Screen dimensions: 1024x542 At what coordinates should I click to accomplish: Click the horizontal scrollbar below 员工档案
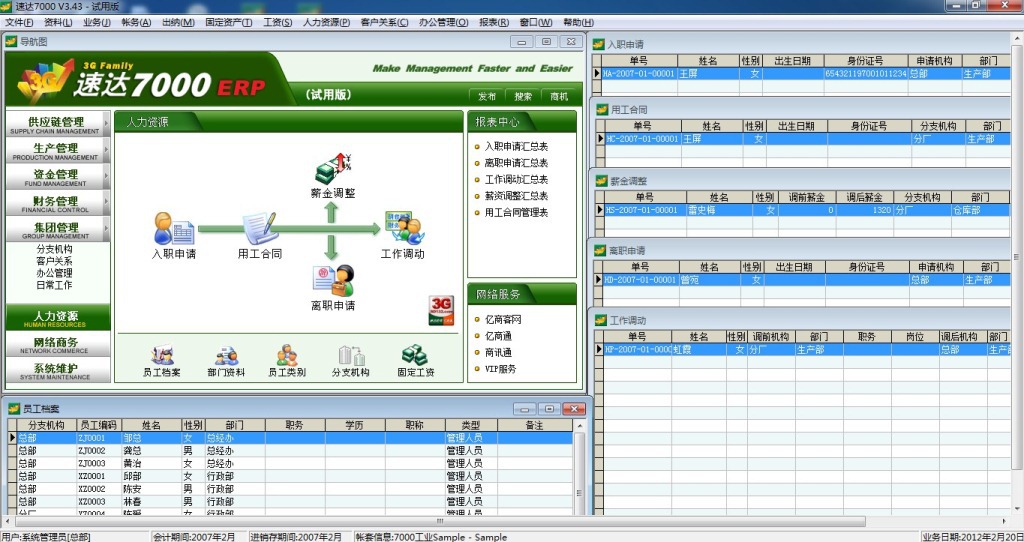pyautogui.click(x=440, y=521)
